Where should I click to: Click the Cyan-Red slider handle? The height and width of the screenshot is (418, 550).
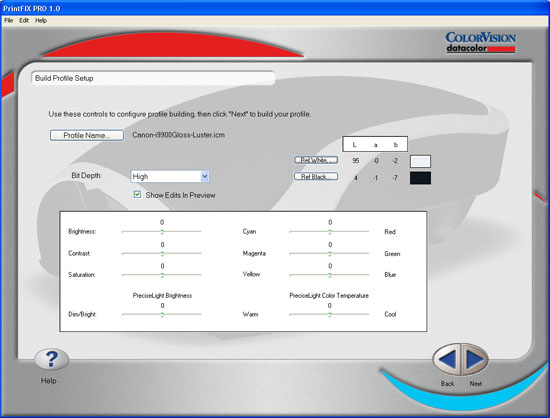(330, 232)
